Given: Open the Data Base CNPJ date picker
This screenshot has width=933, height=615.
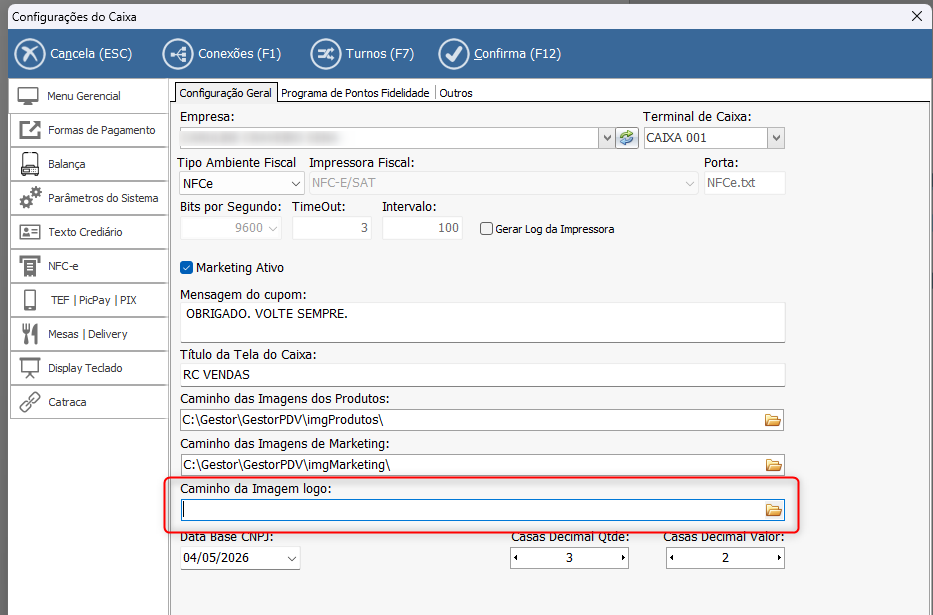Looking at the screenshot, I should pos(291,559).
